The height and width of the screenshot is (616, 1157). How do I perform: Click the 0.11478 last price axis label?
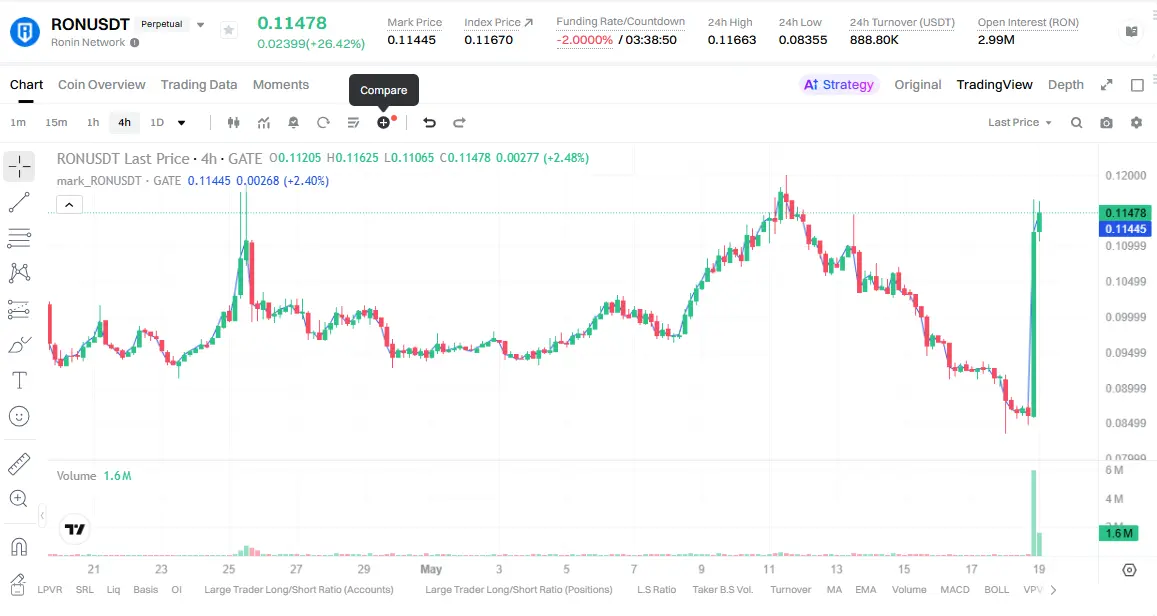point(1125,212)
